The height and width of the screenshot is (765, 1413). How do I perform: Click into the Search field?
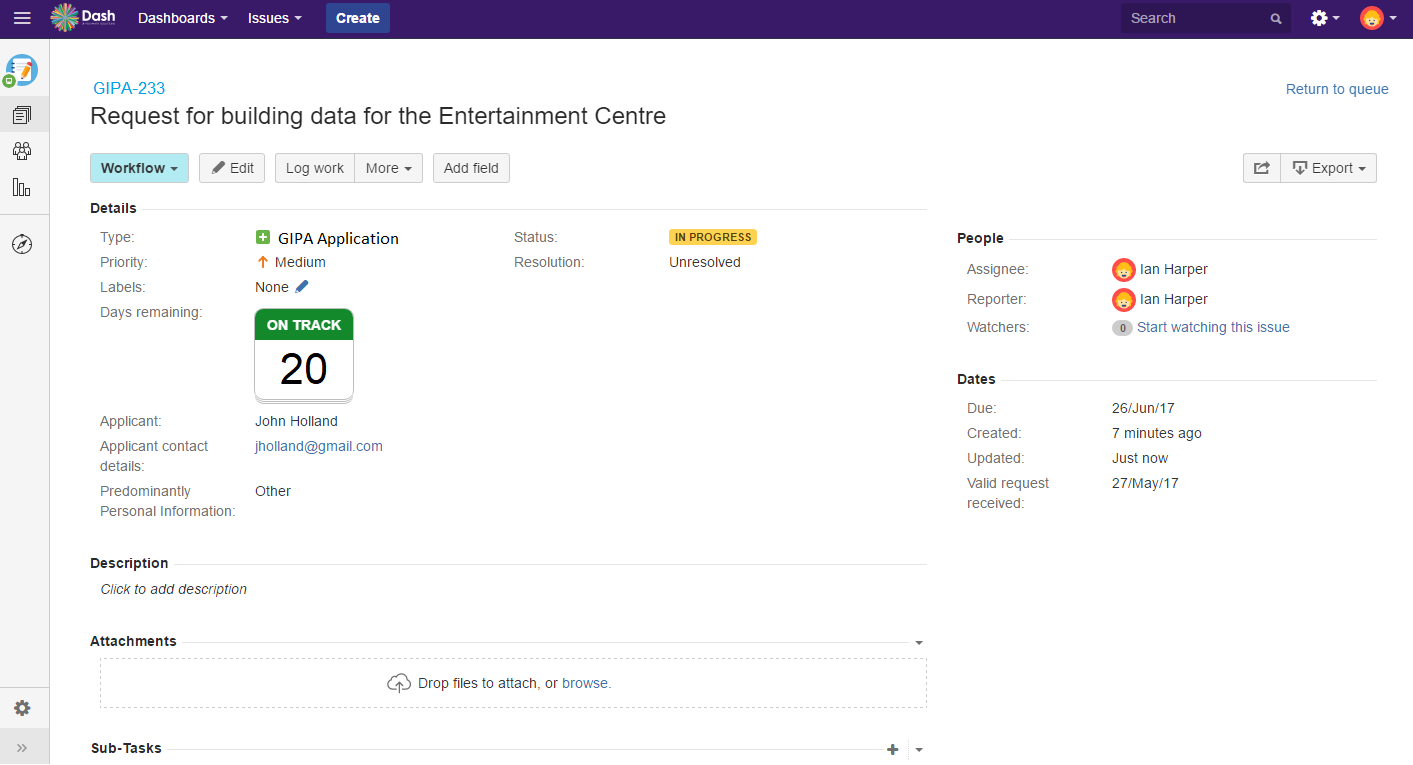pyautogui.click(x=1195, y=18)
